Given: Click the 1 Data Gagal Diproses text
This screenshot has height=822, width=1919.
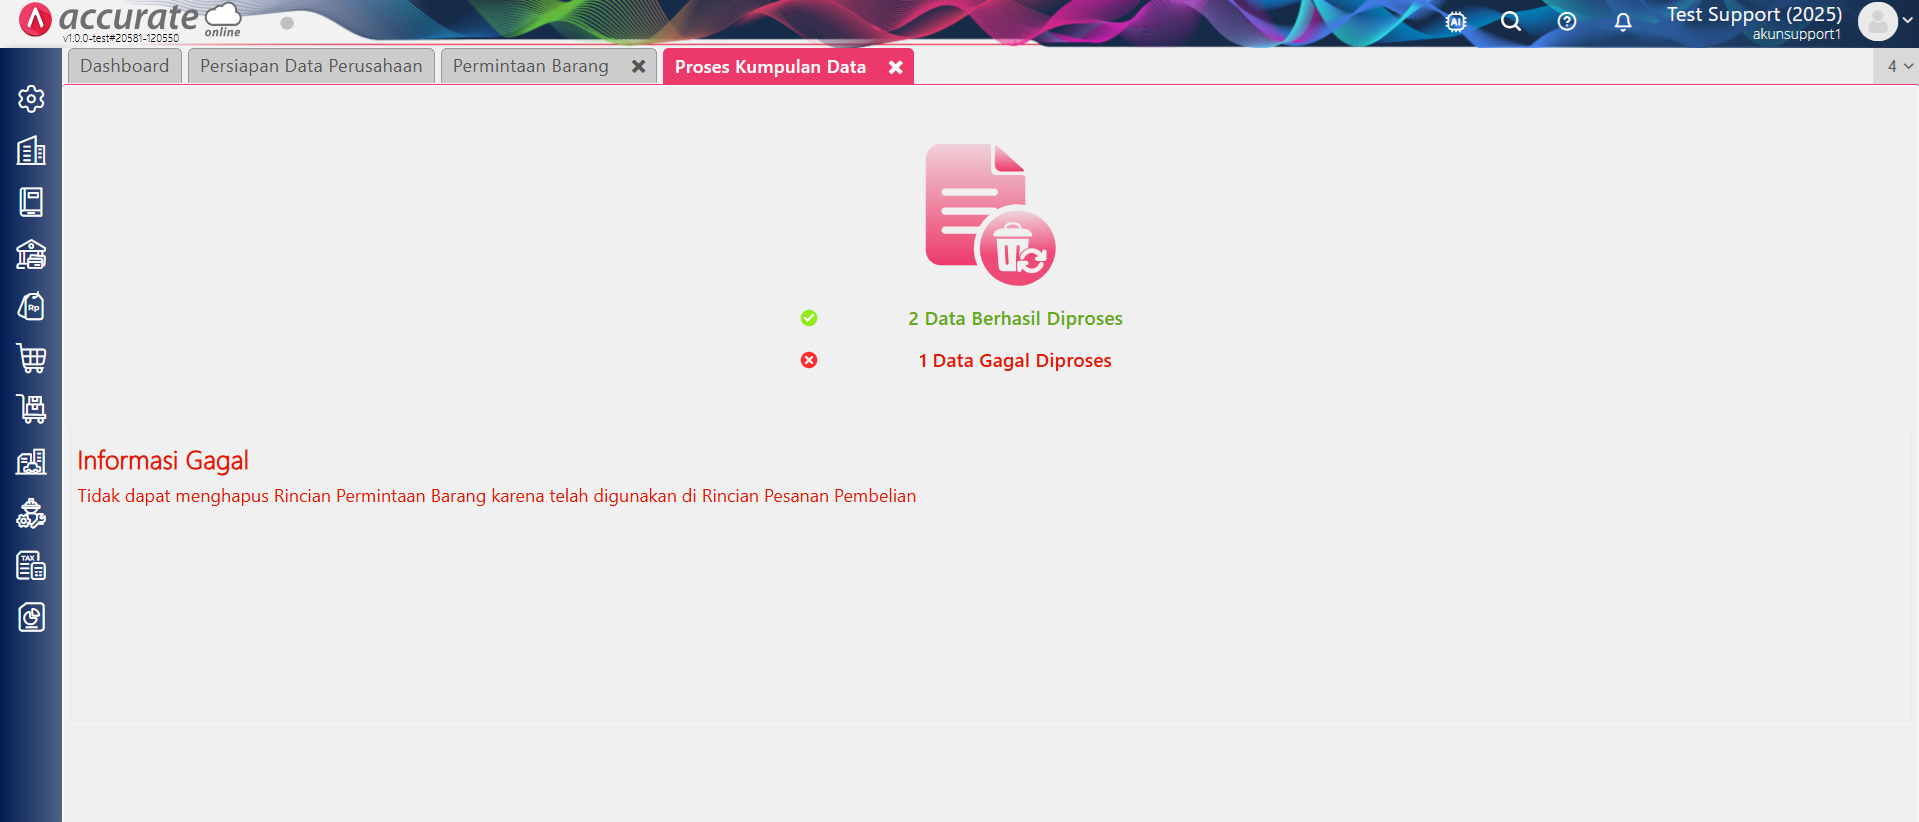Looking at the screenshot, I should point(1015,361).
